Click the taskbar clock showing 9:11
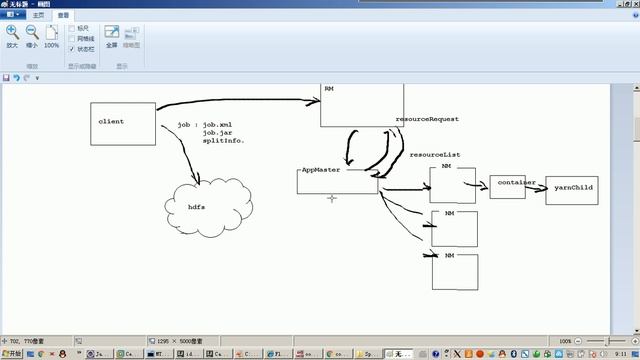Image resolution: width=640 pixels, height=360 pixels. coord(621,354)
